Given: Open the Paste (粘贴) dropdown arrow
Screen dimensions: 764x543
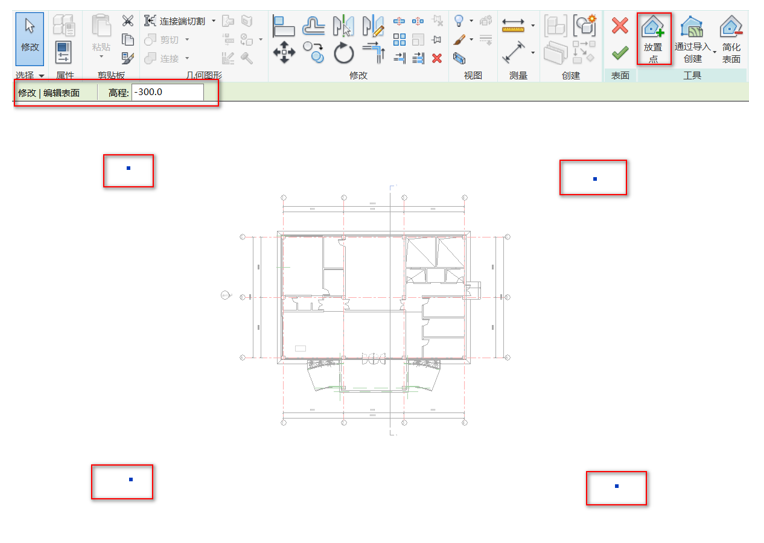Looking at the screenshot, I should (101, 57).
